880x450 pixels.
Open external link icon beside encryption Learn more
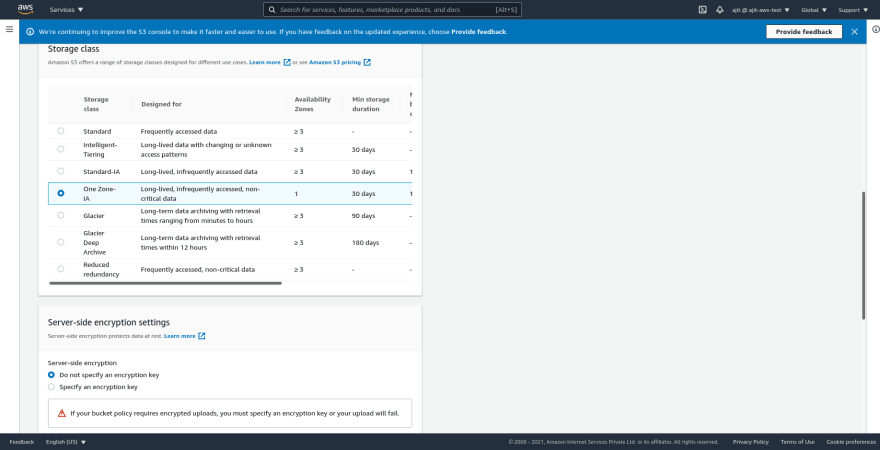(201, 336)
